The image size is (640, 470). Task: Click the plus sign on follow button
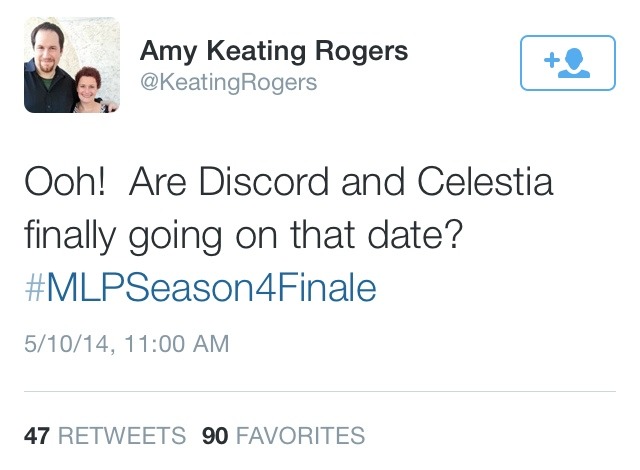pyautogui.click(x=551, y=61)
